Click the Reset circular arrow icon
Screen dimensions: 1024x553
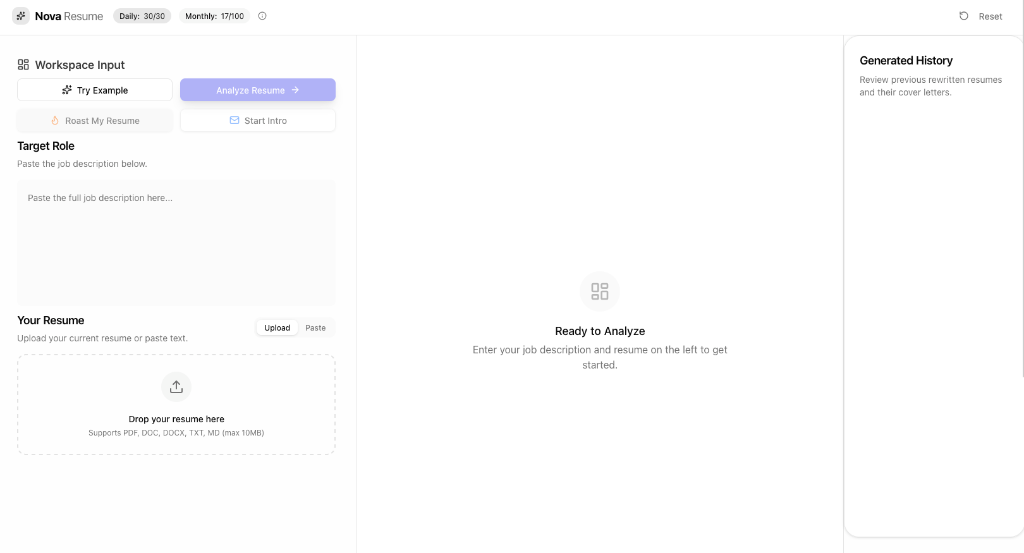963,16
